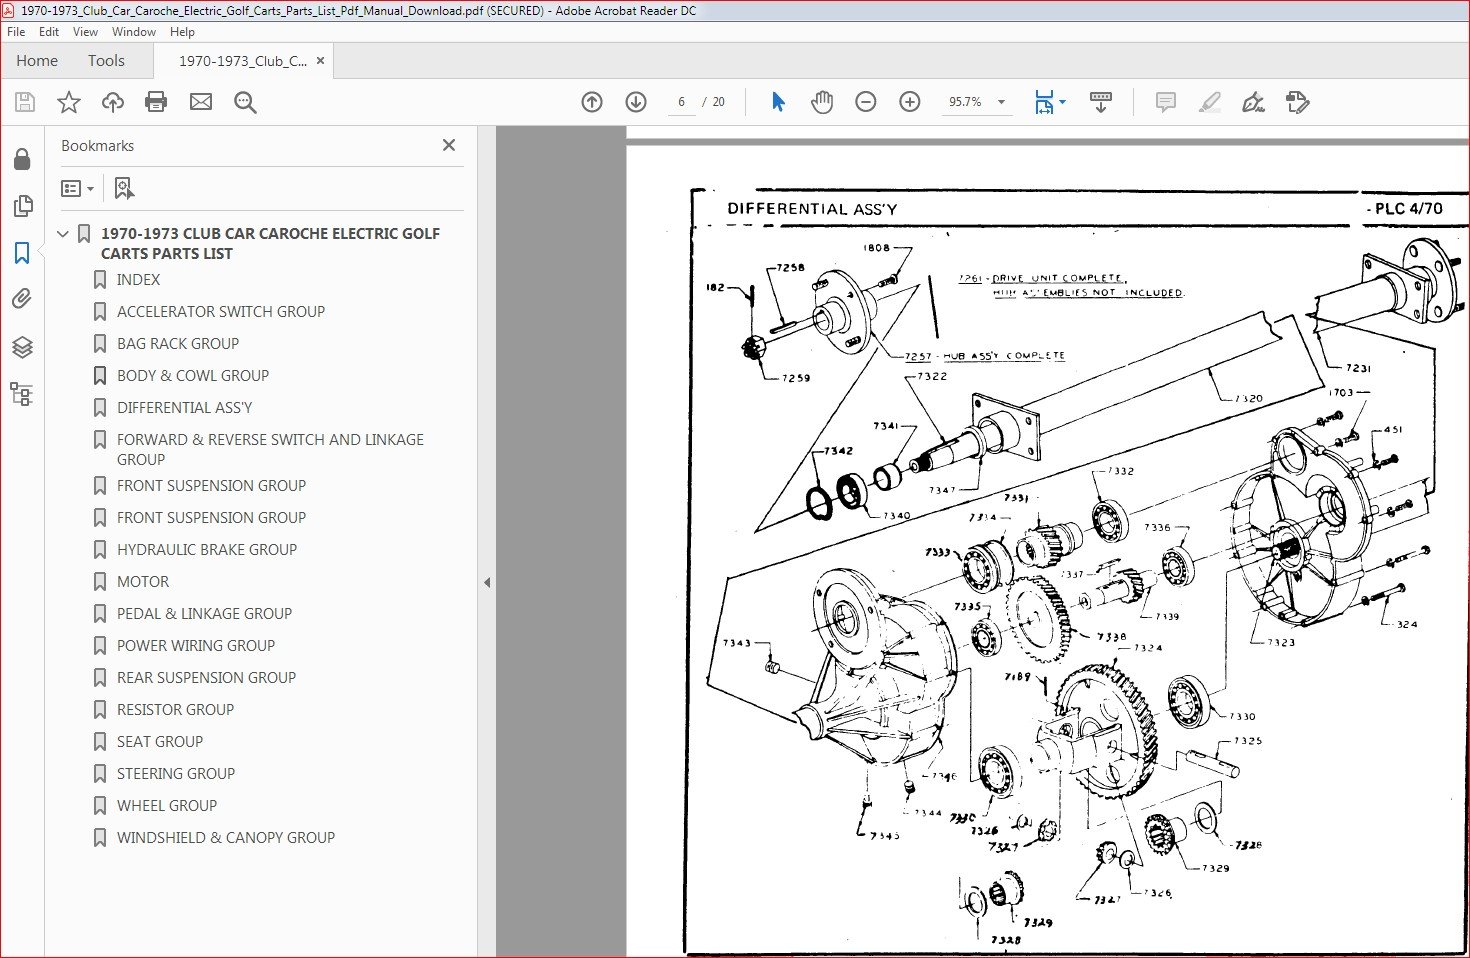1470x958 pixels.
Task: Click the stamp tool icon in the toolbar
Action: tap(1297, 102)
